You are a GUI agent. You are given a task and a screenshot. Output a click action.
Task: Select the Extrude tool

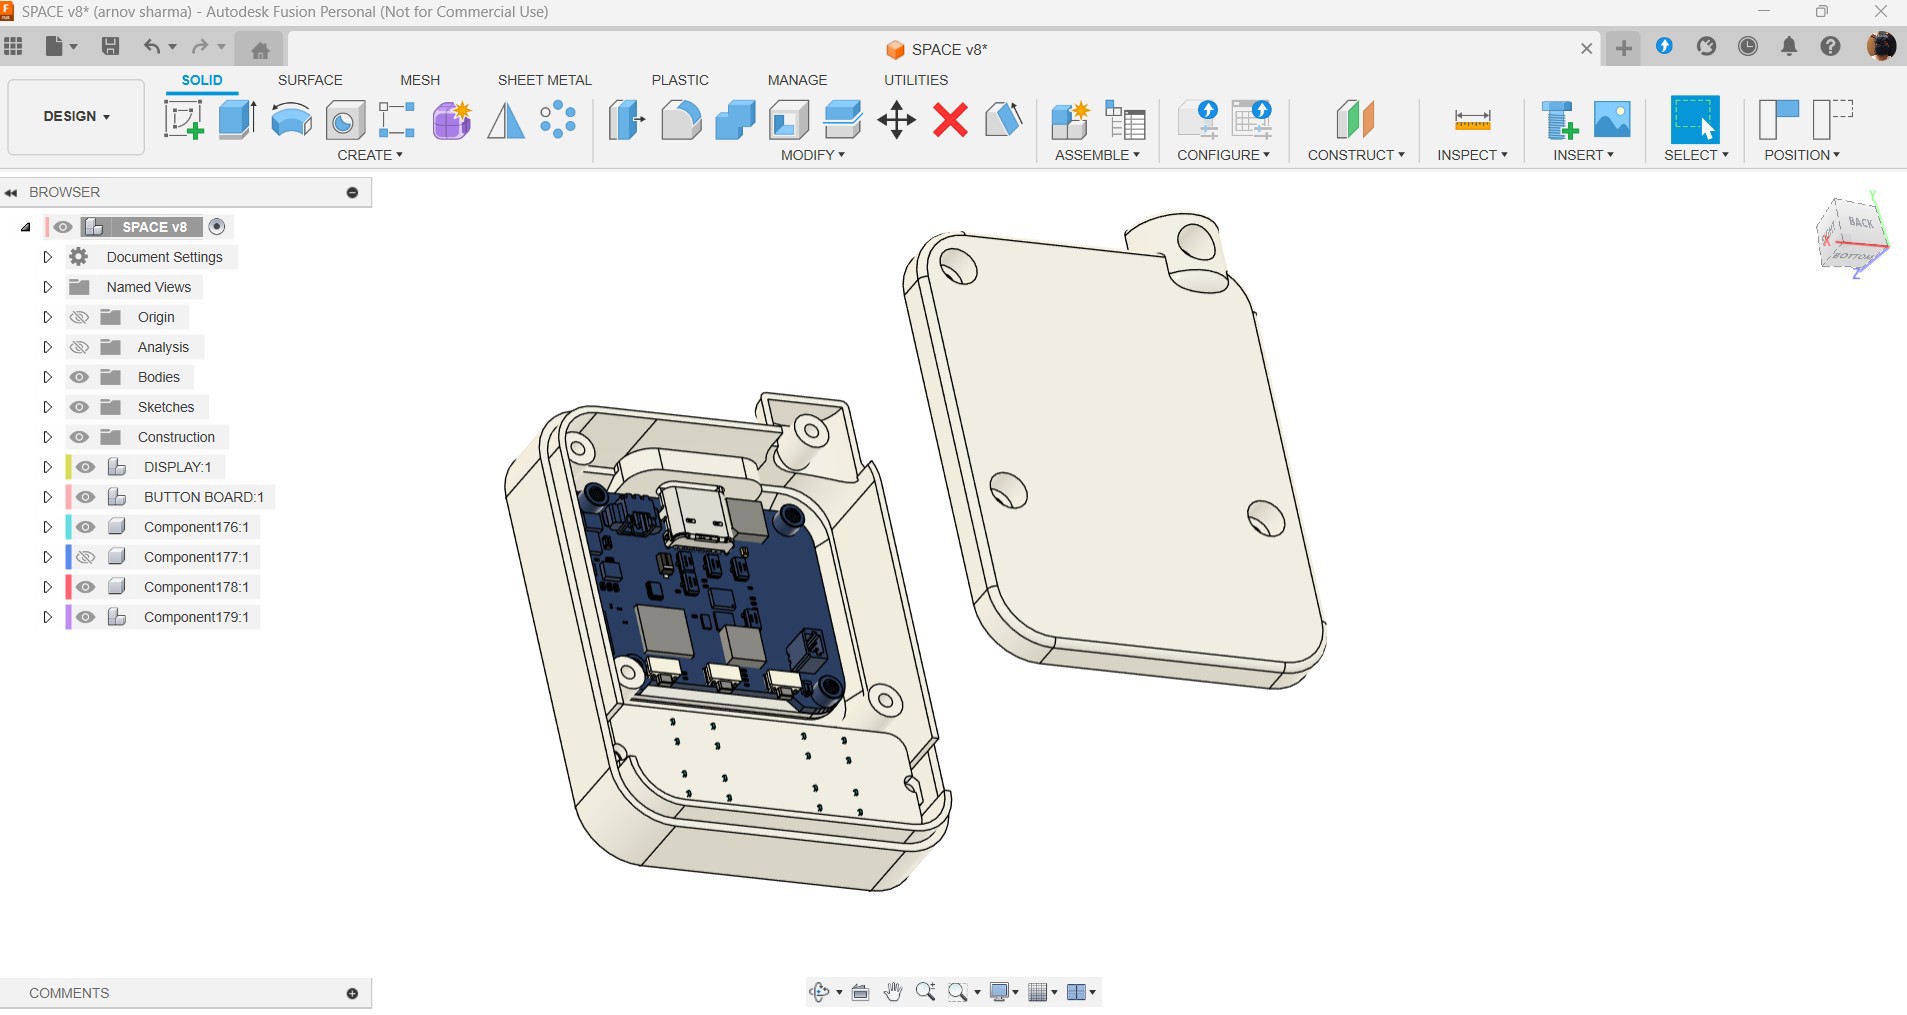[x=237, y=120]
